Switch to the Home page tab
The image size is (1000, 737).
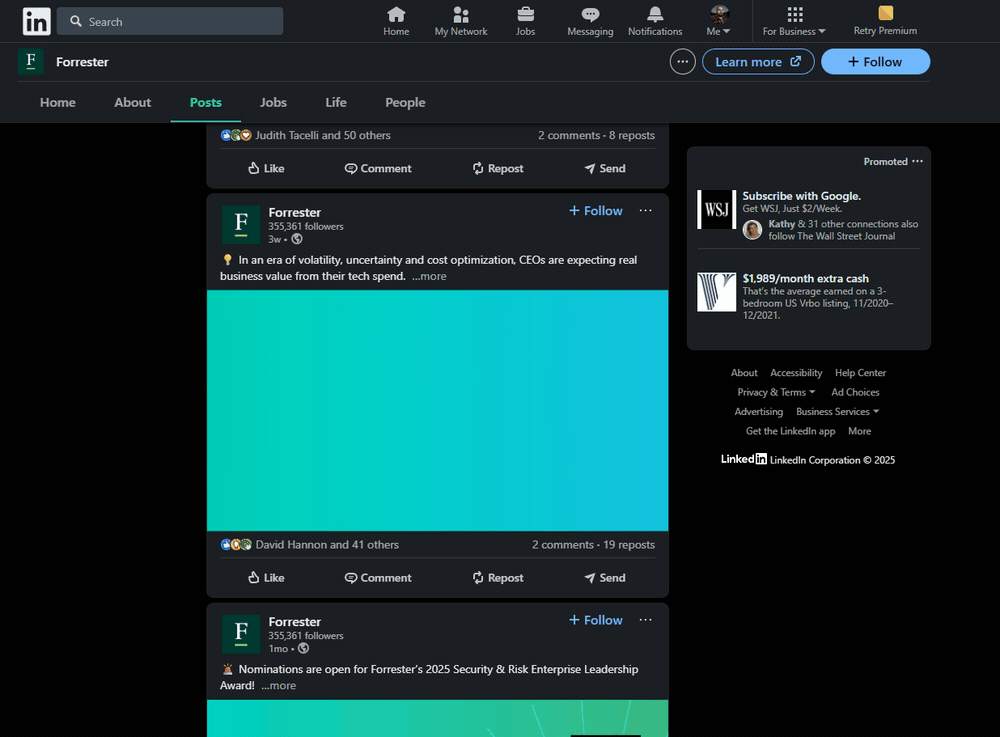click(x=58, y=103)
